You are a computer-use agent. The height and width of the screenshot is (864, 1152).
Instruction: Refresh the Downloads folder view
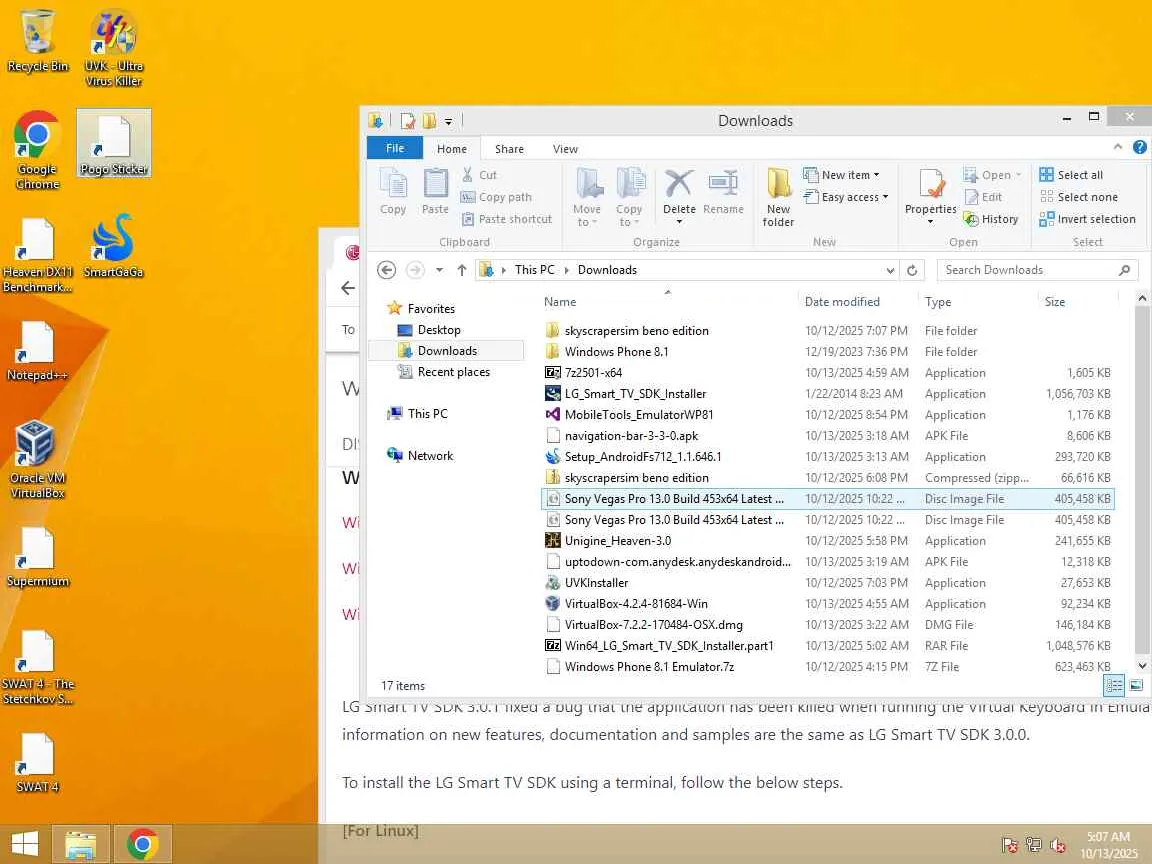[912, 270]
